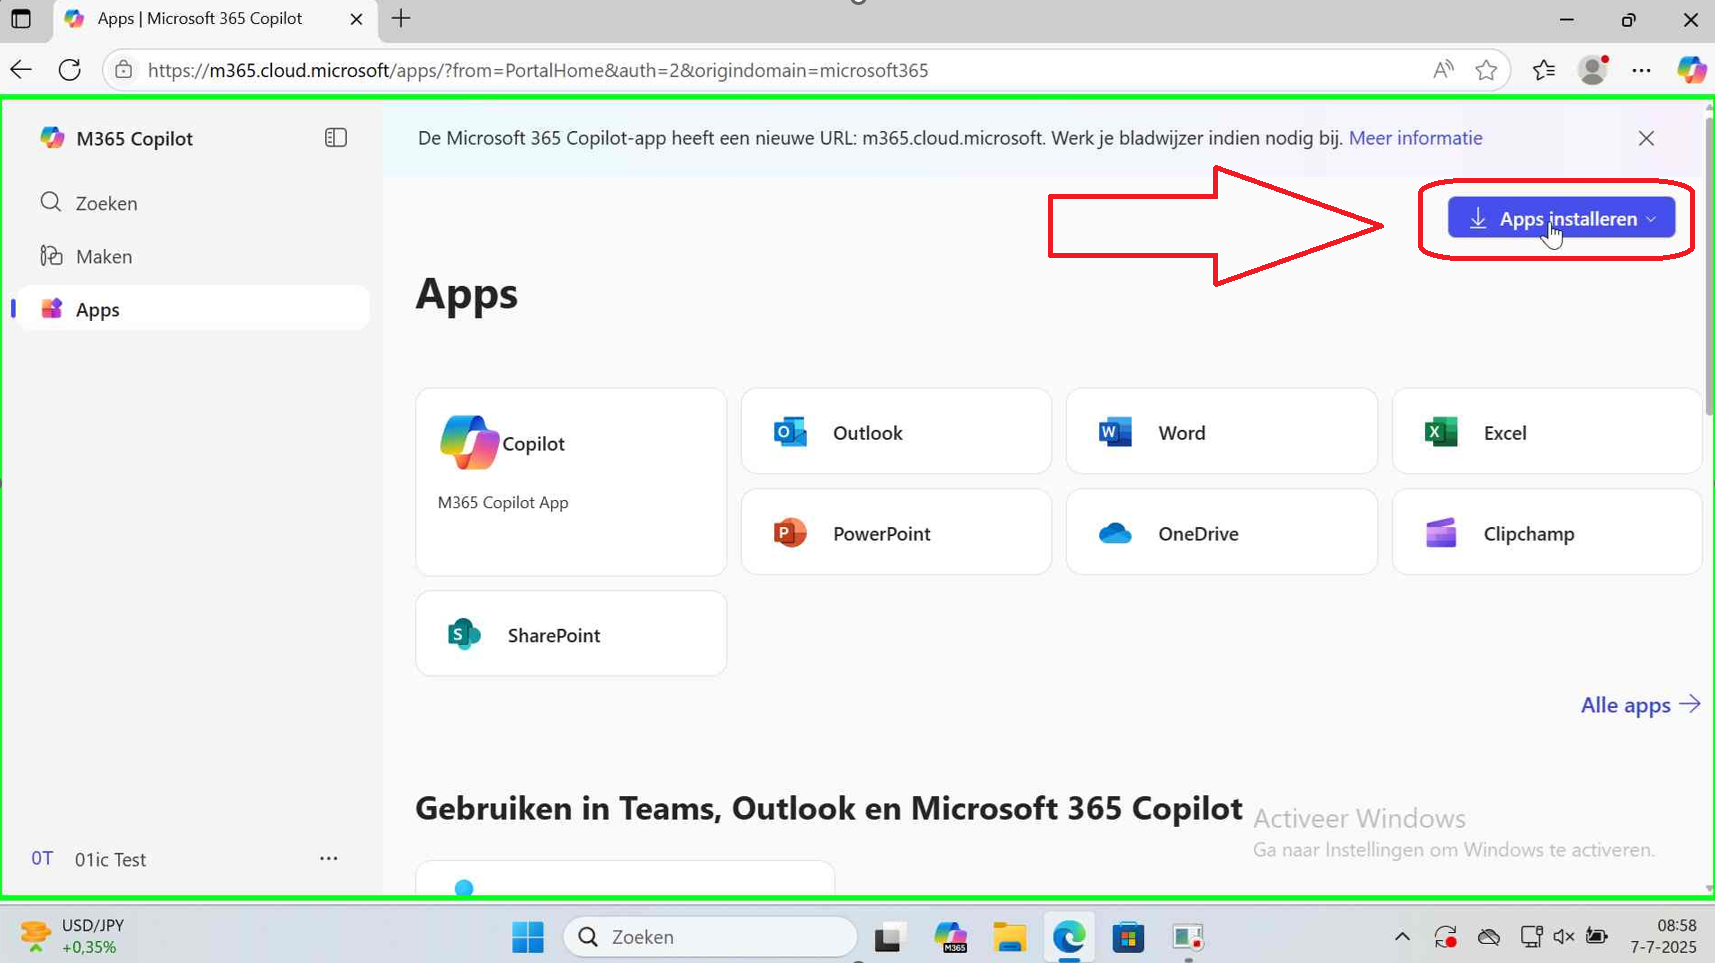The width and height of the screenshot is (1715, 963).
Task: Open account options beside 01ic Test
Action: [328, 858]
